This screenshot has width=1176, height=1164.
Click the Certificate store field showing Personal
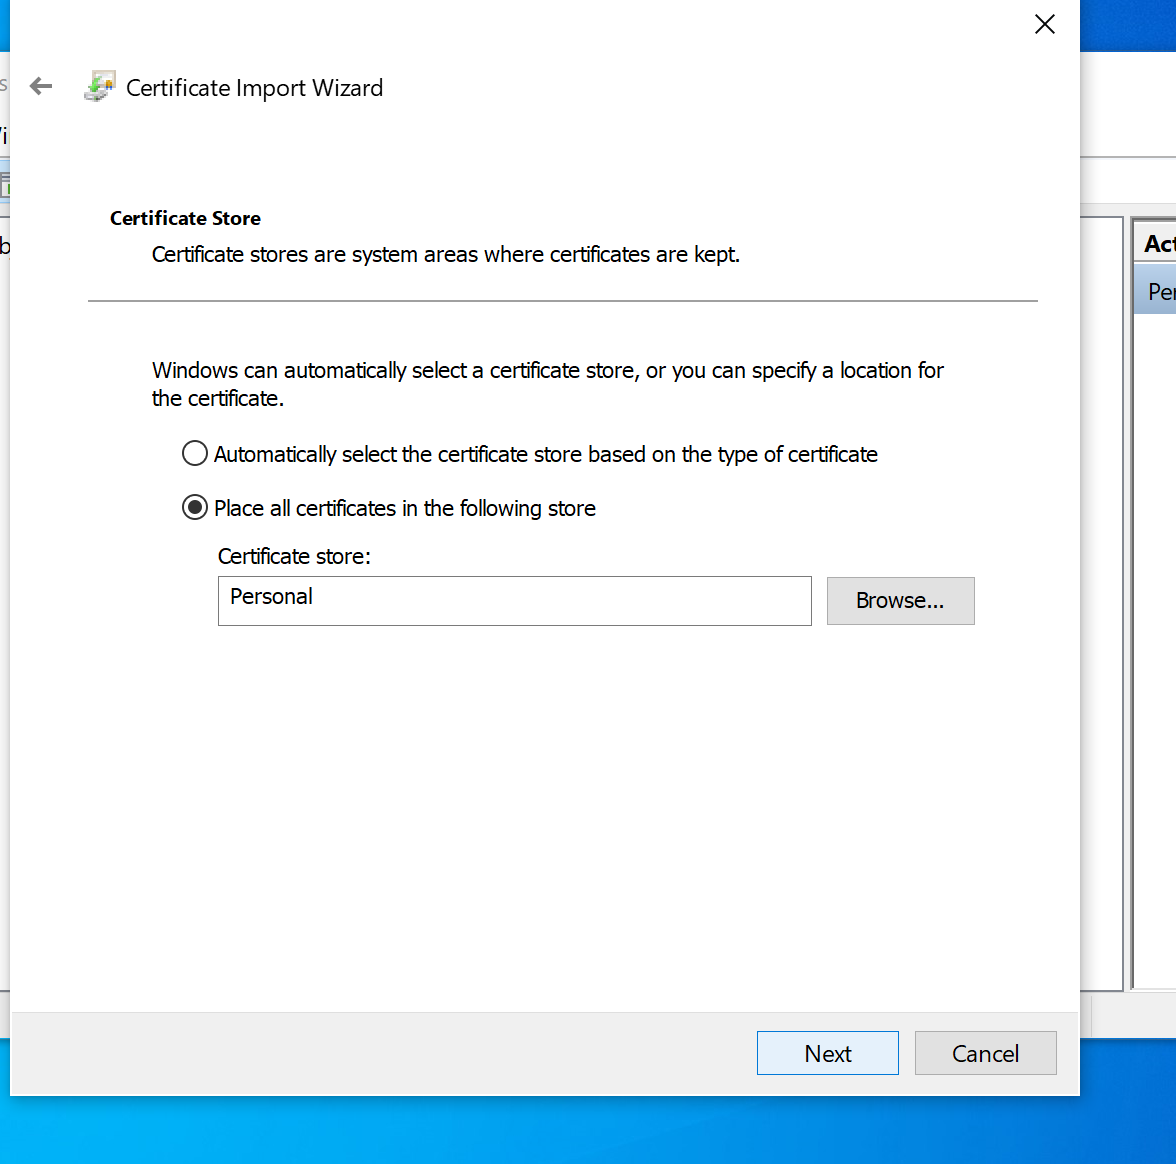(x=514, y=600)
